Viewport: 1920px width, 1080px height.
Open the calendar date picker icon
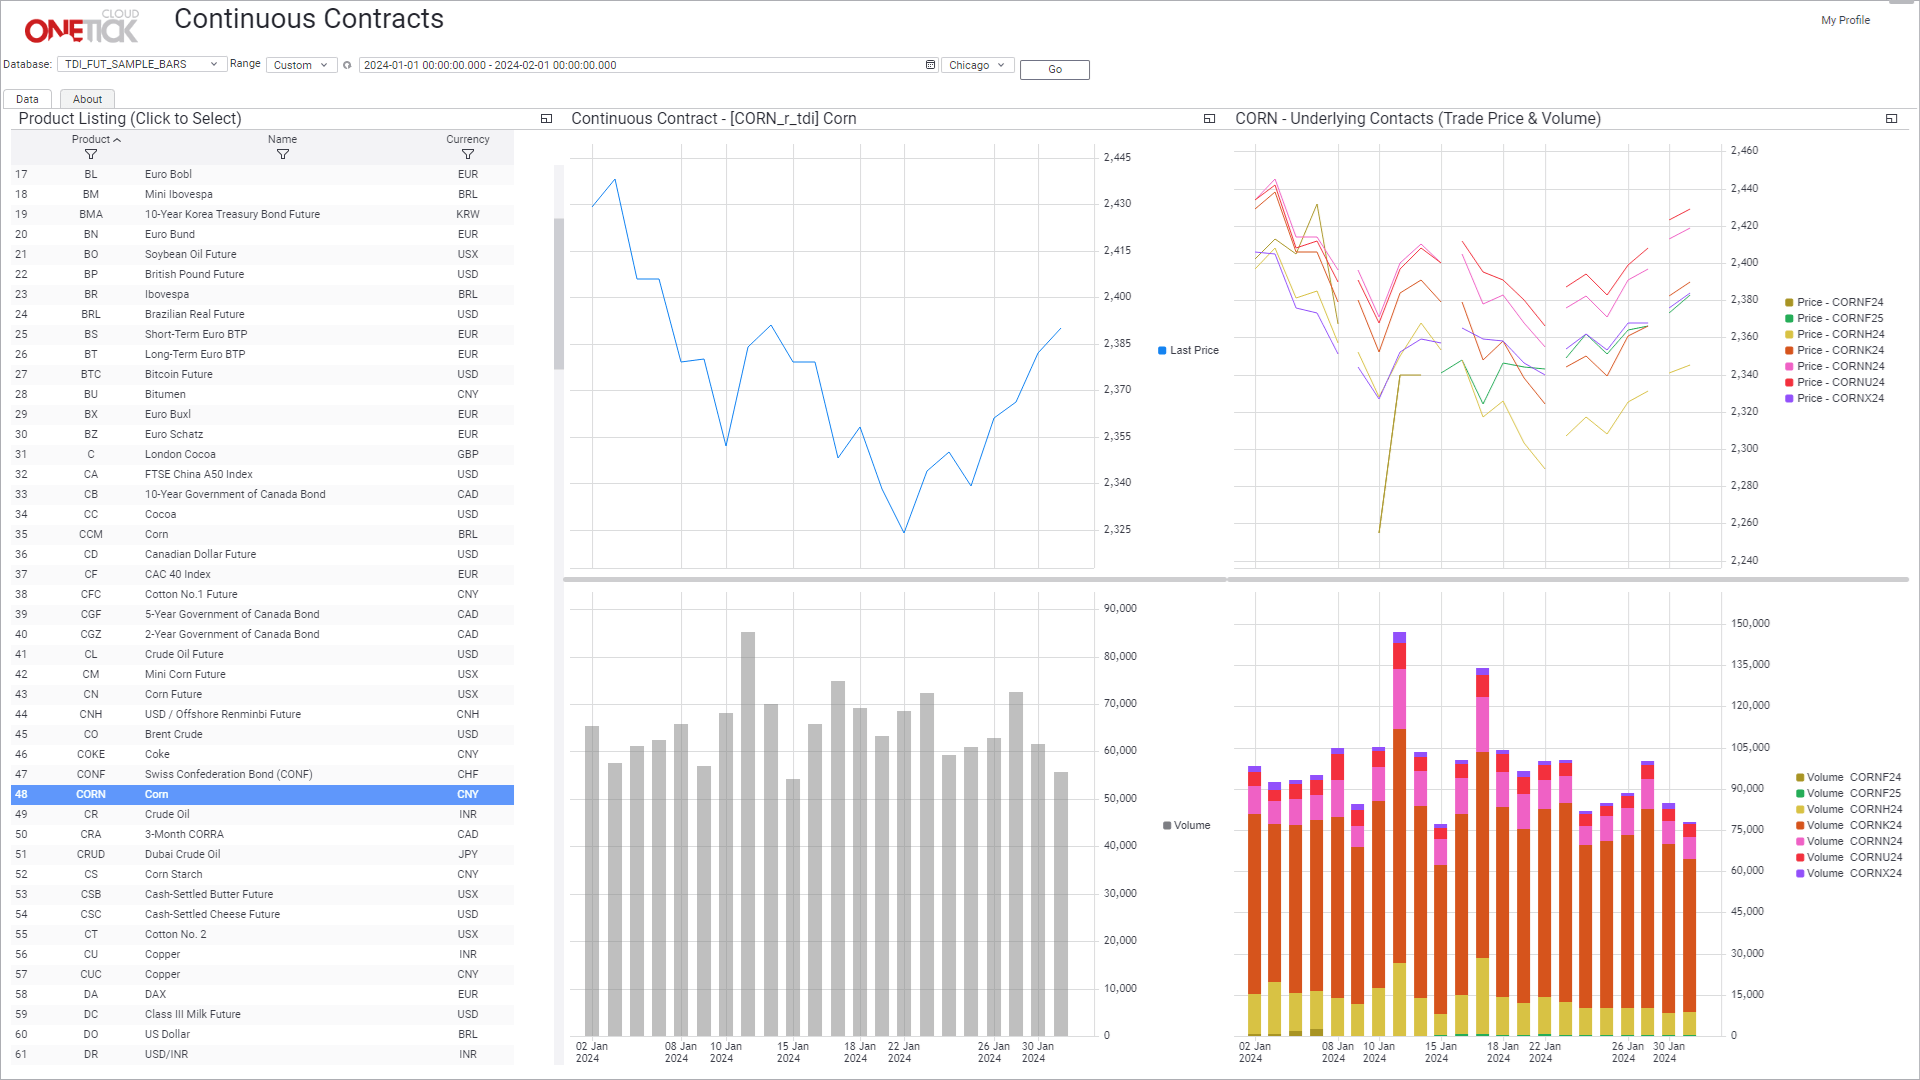(930, 65)
